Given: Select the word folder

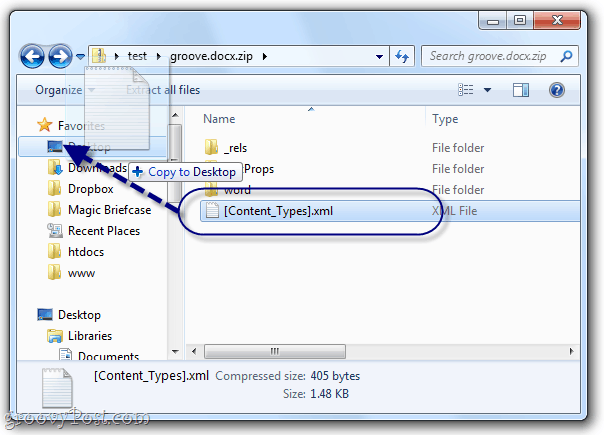Looking at the screenshot, I should (237, 190).
